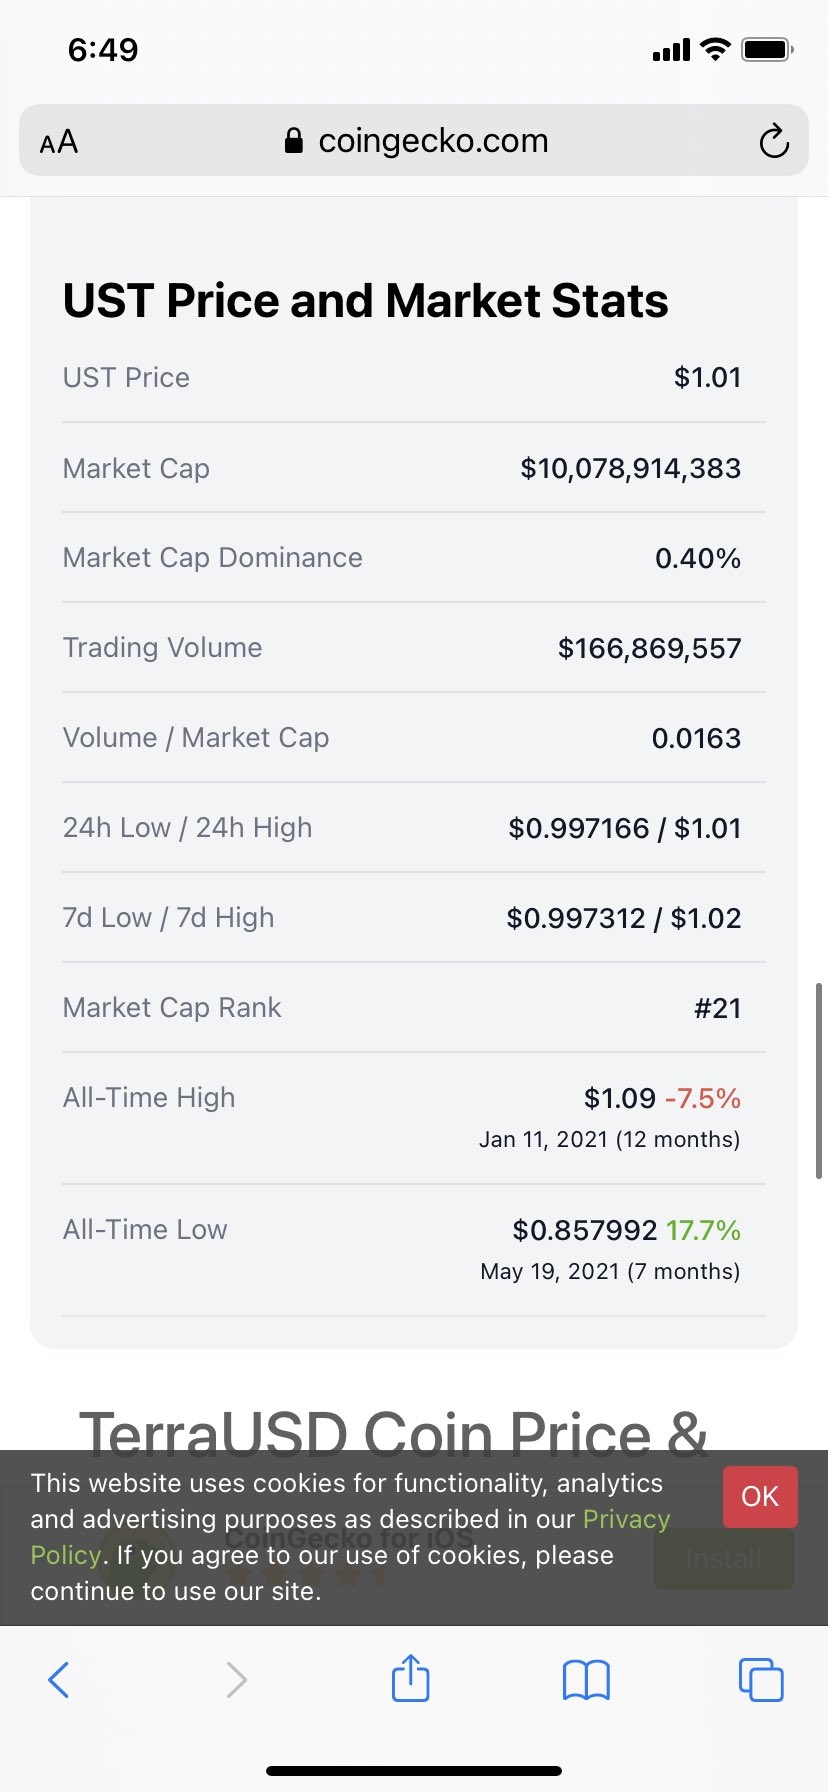The image size is (828, 1792).
Task: Open the bookmarks book icon
Action: coord(586,1679)
